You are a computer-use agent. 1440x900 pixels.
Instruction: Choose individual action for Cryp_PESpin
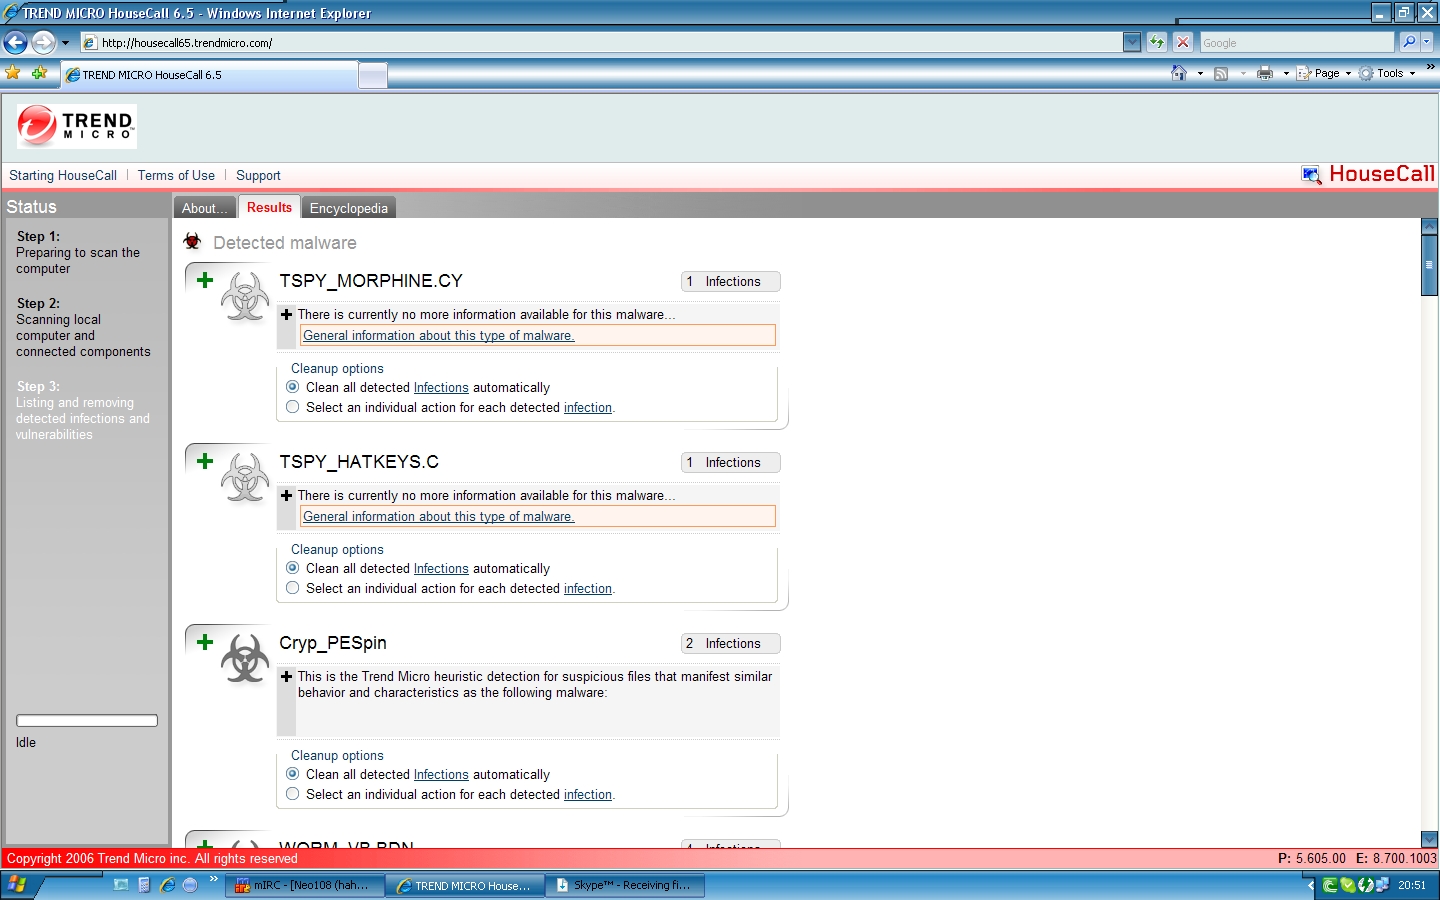(x=292, y=794)
